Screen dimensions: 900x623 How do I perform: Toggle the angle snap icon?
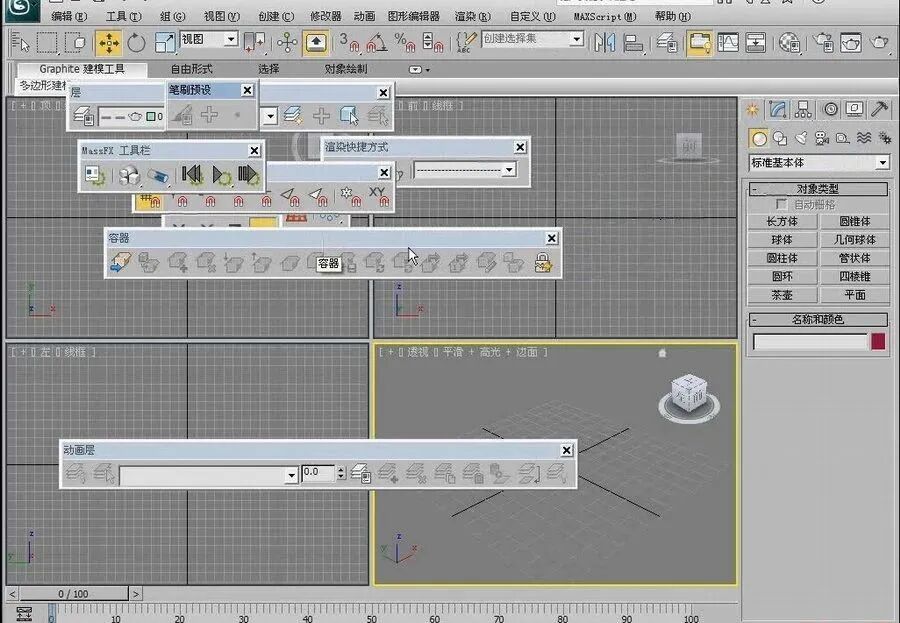[x=377, y=43]
